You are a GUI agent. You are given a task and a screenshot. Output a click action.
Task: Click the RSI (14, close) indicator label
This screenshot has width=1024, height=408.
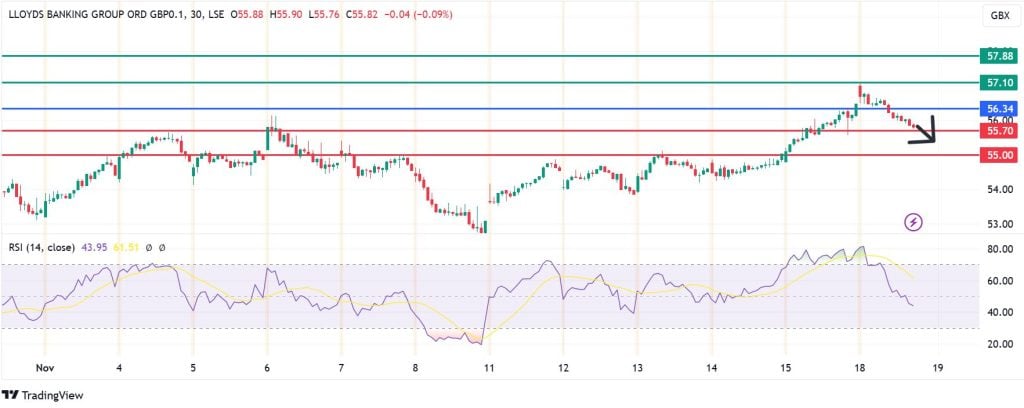tap(42, 247)
